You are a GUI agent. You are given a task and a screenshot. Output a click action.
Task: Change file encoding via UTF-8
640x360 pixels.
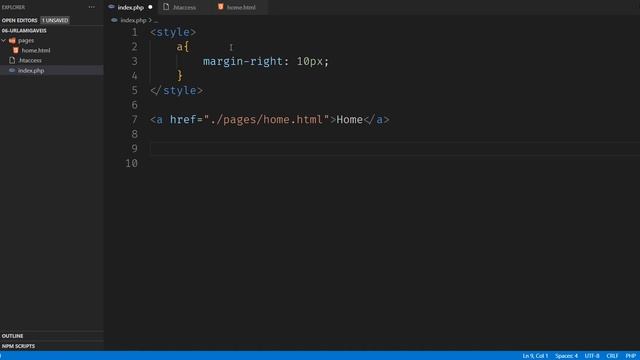592,356
